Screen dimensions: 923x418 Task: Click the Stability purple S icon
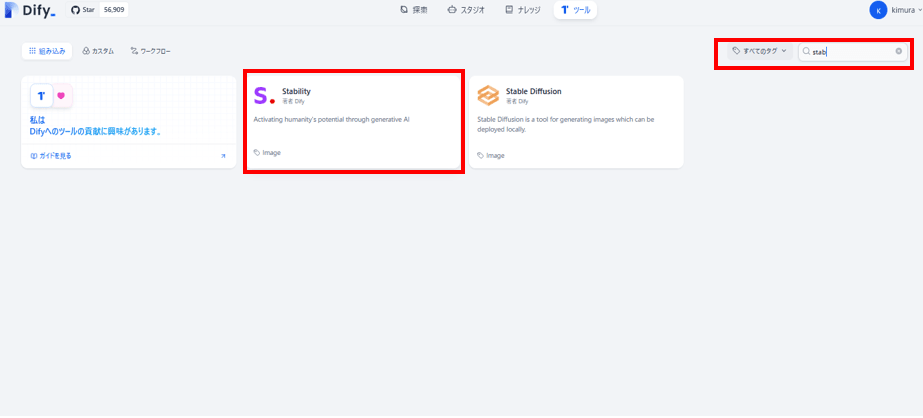(264, 95)
